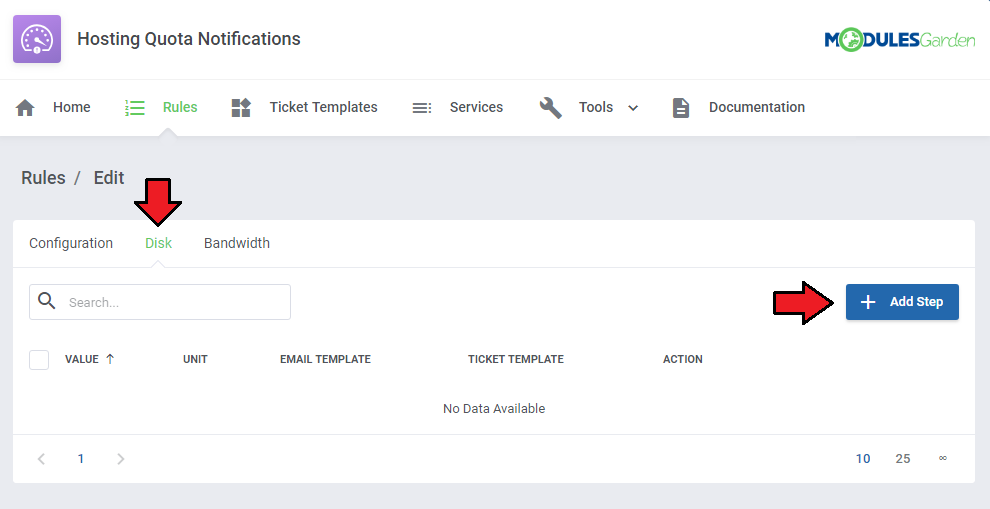The height and width of the screenshot is (509, 990).
Task: Open the Home menu item
Action: 71,107
